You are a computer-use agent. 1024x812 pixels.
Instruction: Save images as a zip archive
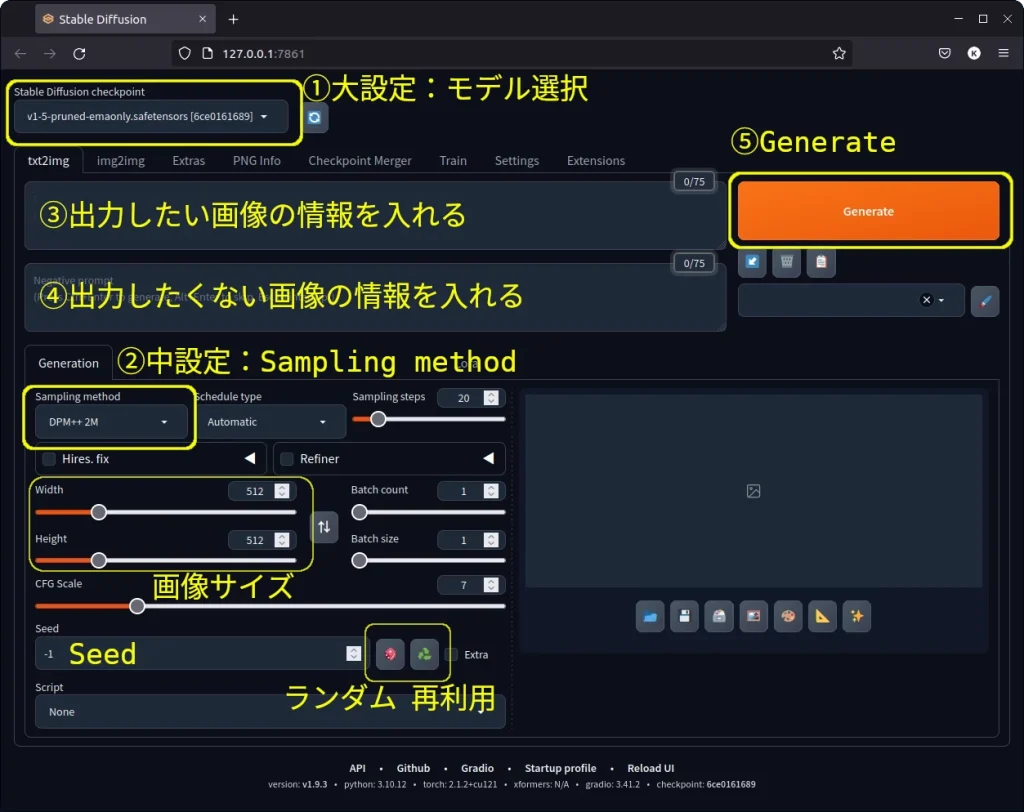pos(719,616)
